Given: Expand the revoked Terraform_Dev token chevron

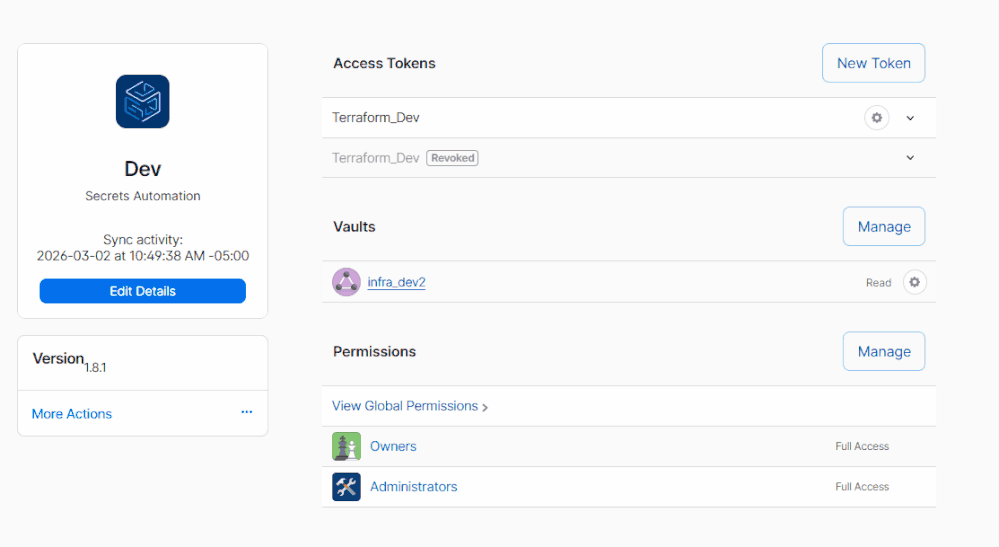Looking at the screenshot, I should coord(910,158).
